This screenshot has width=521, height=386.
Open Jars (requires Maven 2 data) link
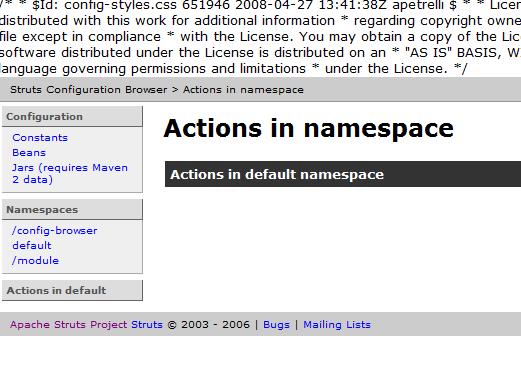(x=70, y=173)
